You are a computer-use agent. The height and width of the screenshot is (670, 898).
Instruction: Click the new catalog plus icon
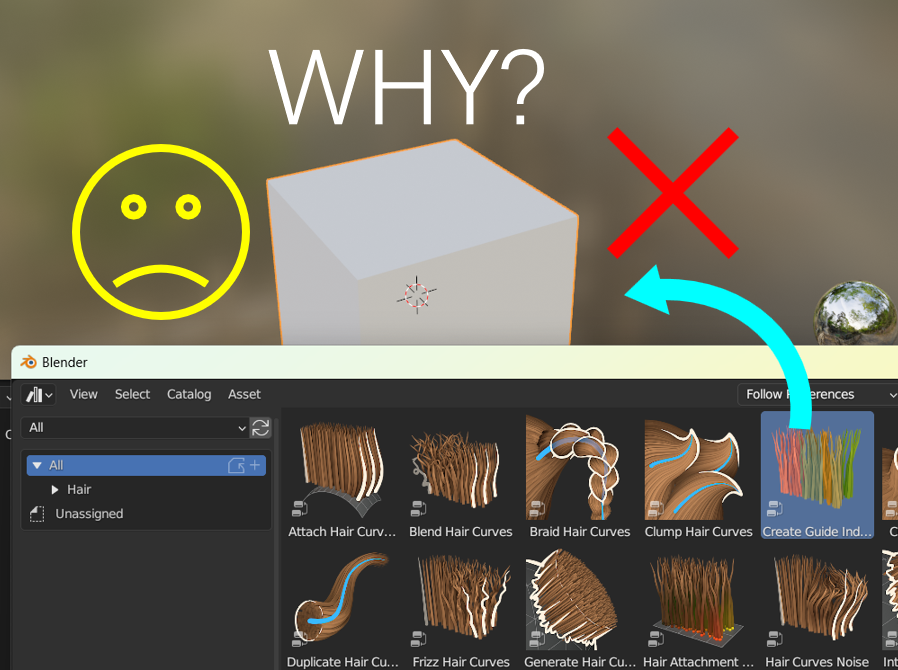(255, 466)
